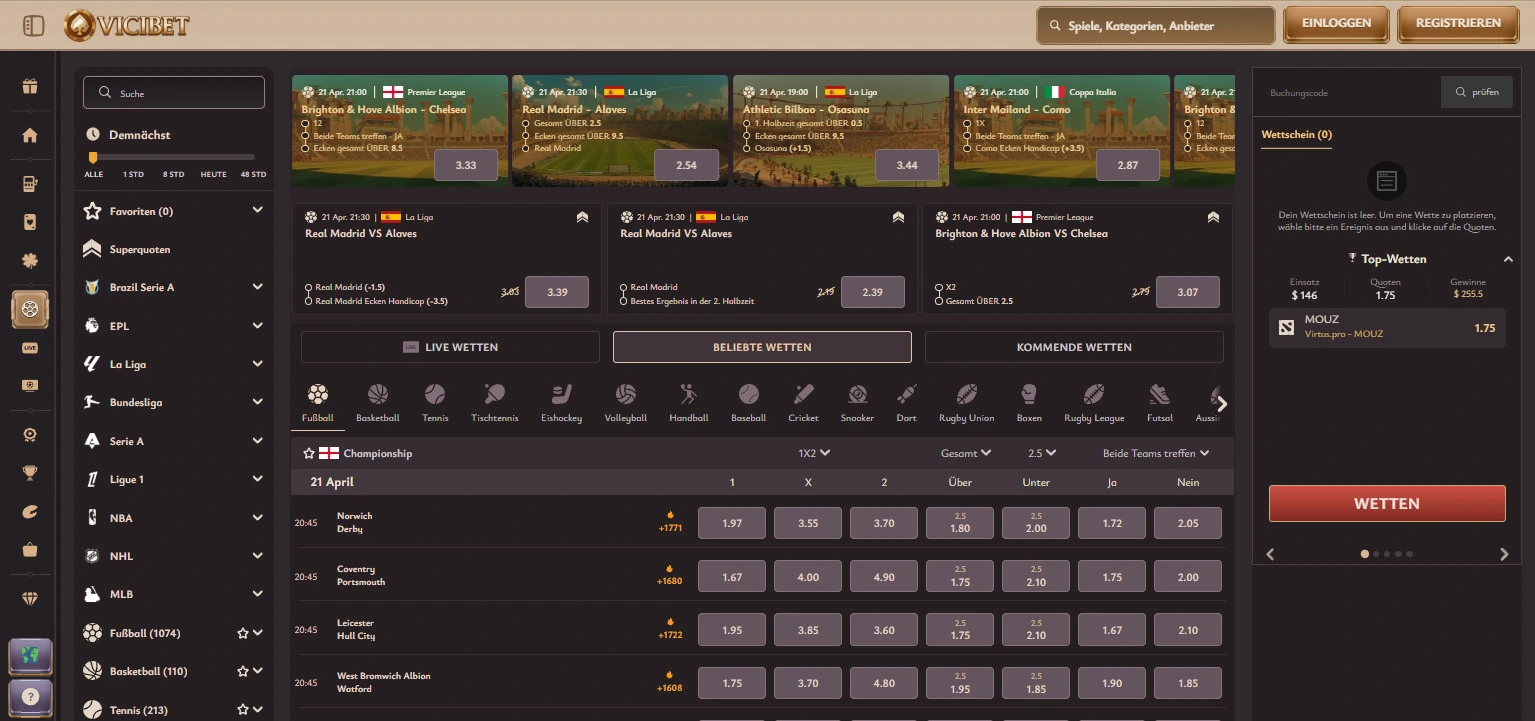Click the Registrieren button
1535x721 pixels.
tap(1458, 24)
